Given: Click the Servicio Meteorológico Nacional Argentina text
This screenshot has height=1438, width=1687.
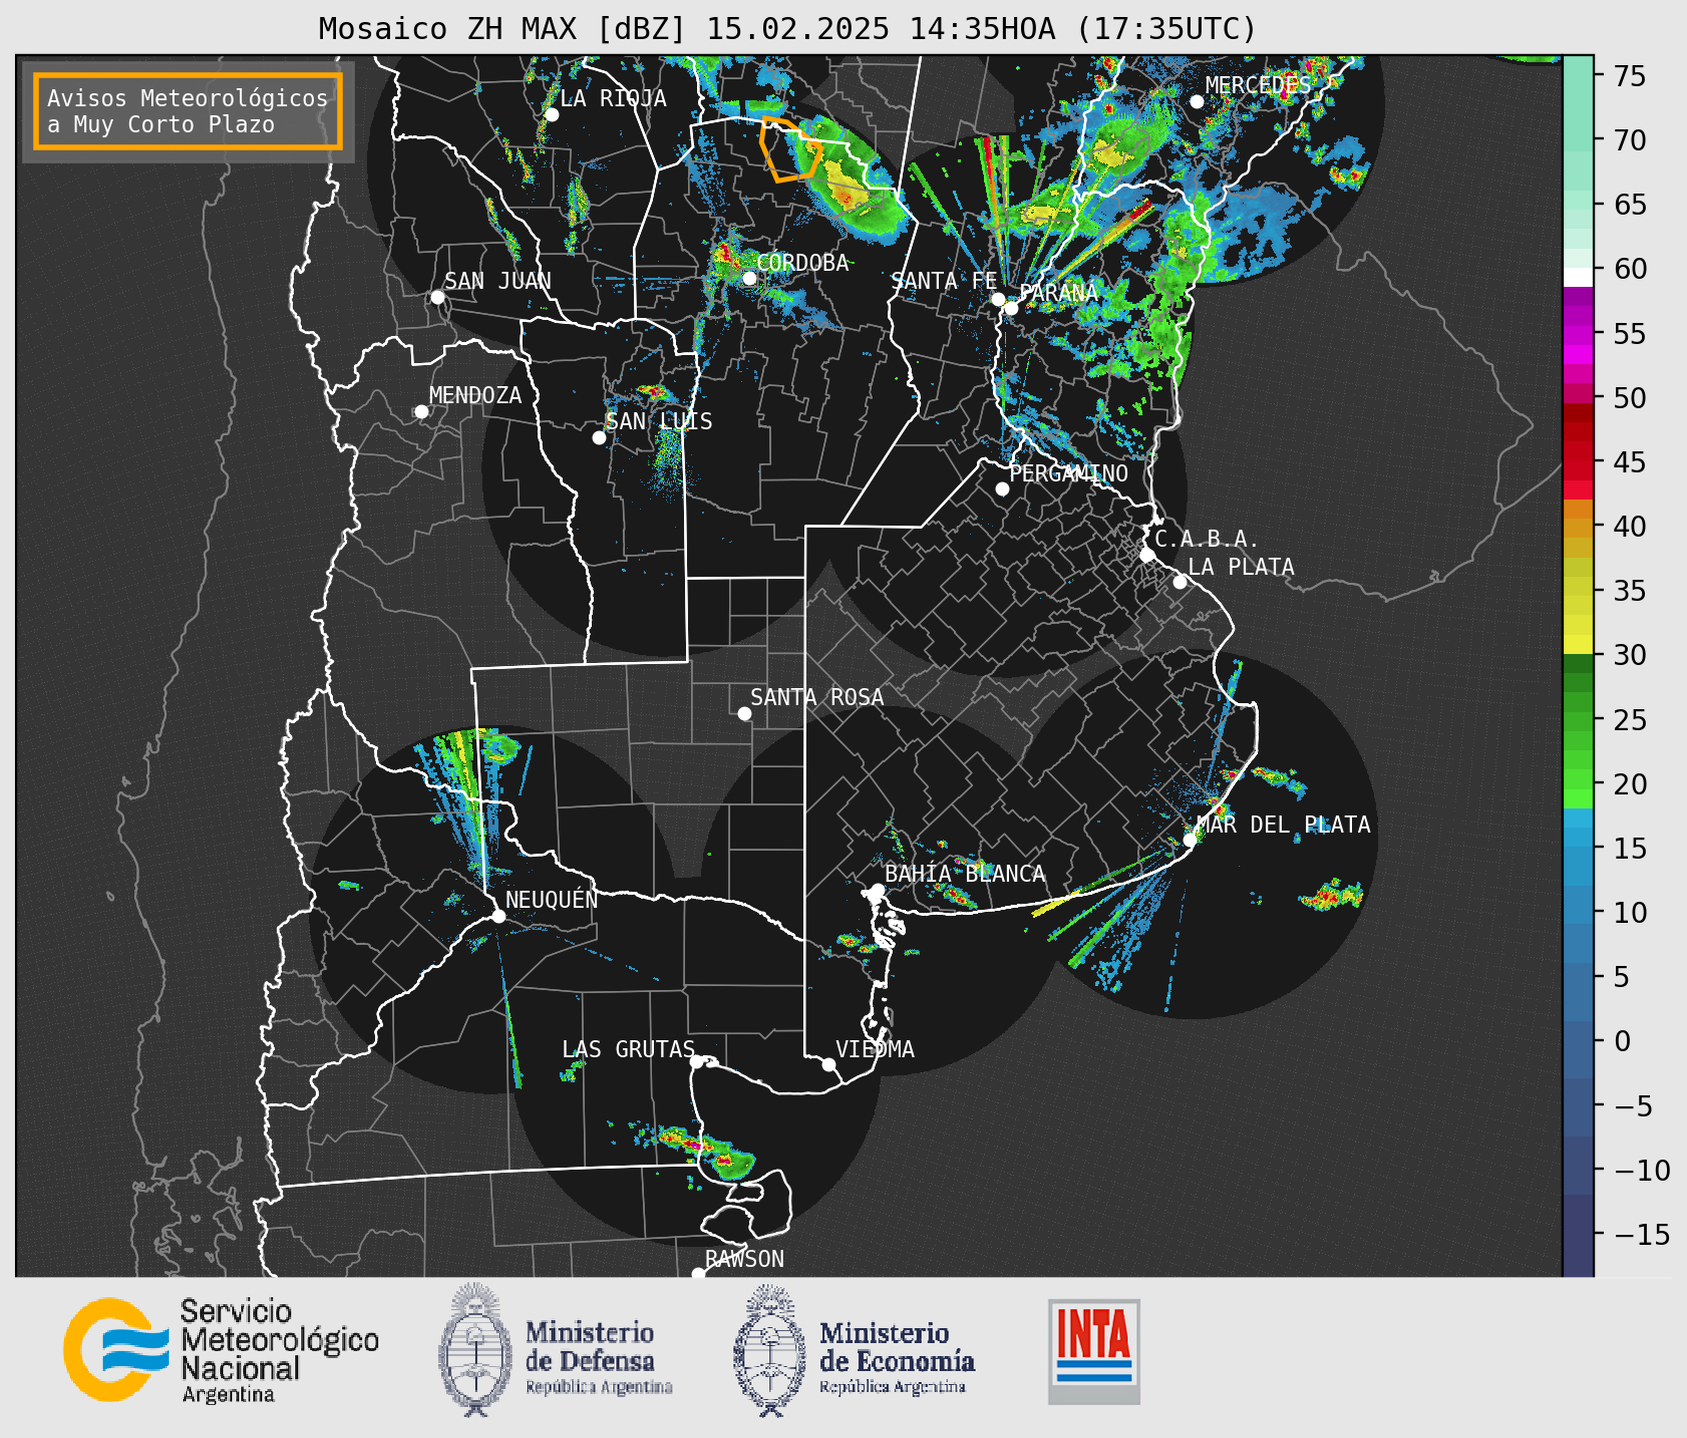Looking at the screenshot, I should [279, 1350].
